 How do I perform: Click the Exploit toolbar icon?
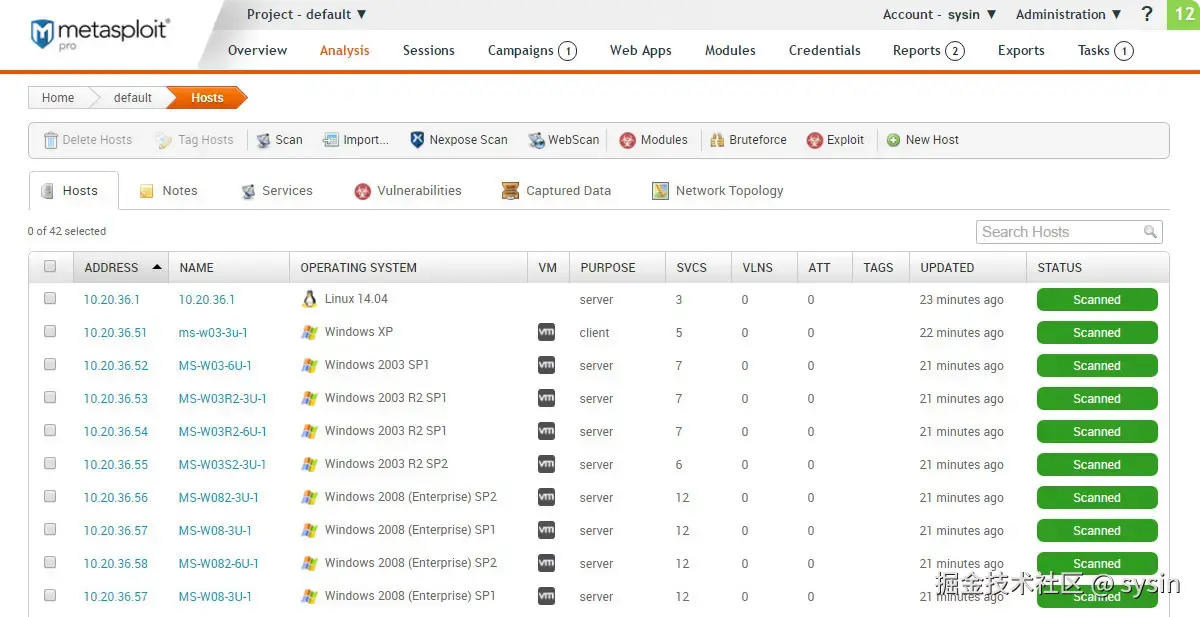coord(814,140)
